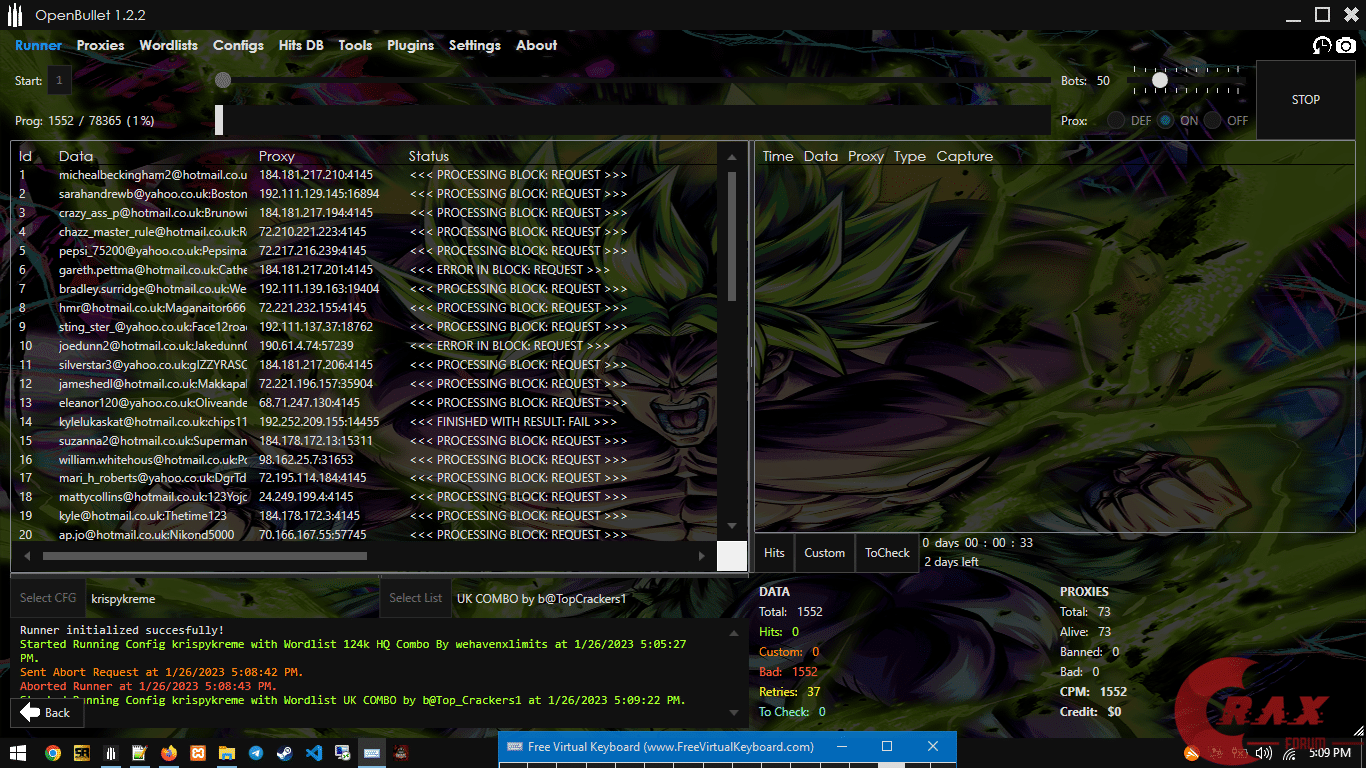Show the ToCheck results tab
1366x768 pixels.
pos(888,553)
